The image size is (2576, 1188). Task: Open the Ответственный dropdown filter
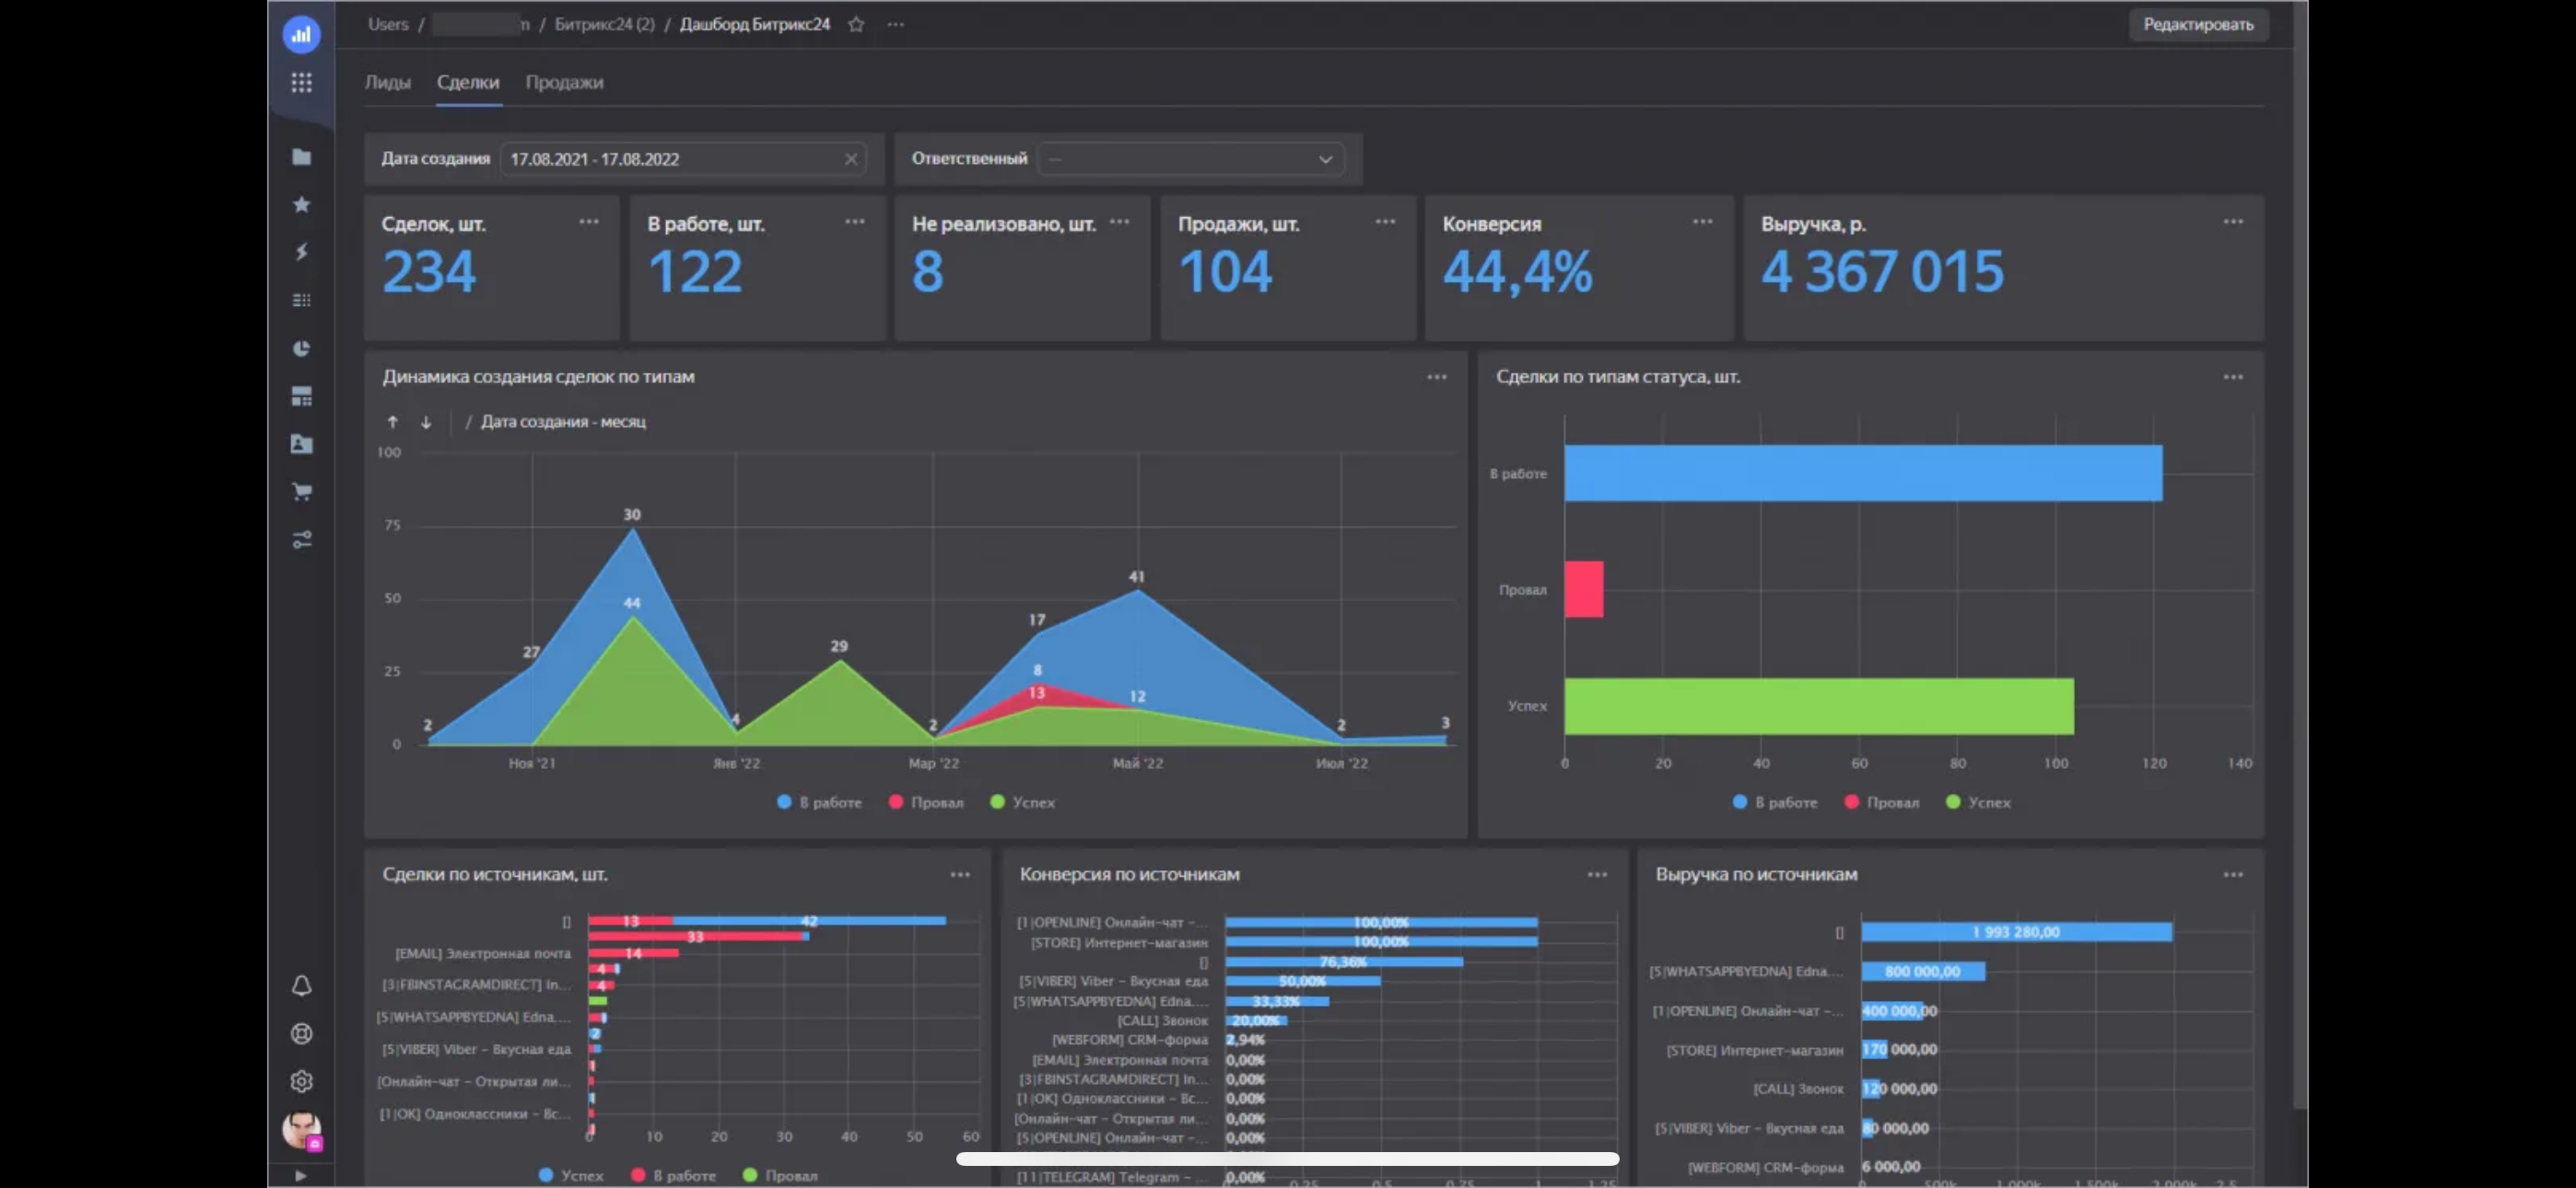[1191, 159]
